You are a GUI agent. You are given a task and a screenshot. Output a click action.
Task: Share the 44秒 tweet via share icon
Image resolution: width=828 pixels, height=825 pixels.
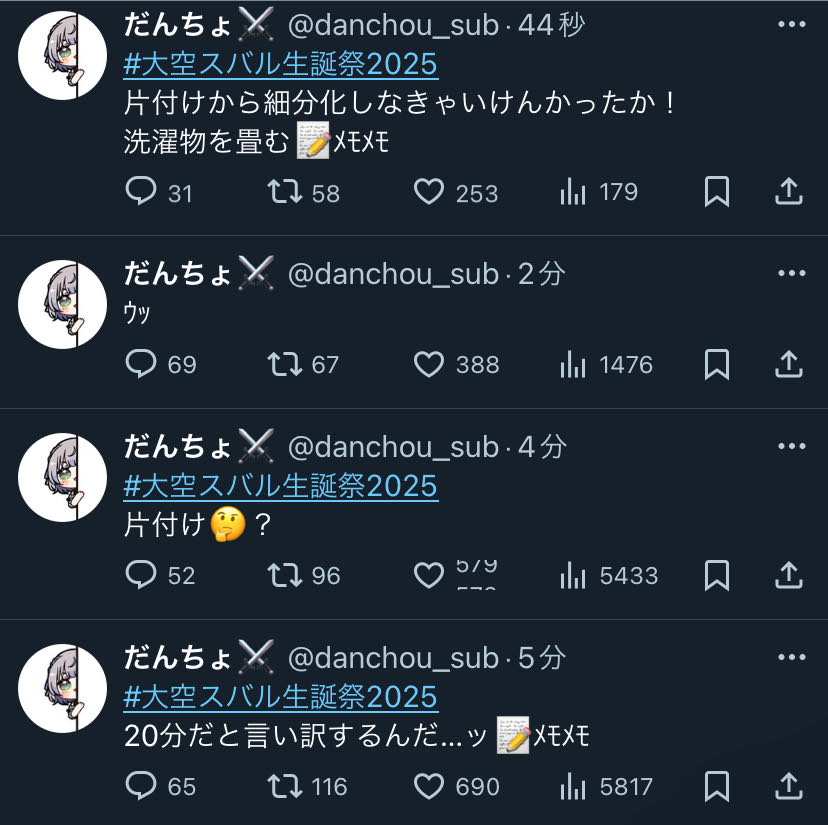(789, 191)
